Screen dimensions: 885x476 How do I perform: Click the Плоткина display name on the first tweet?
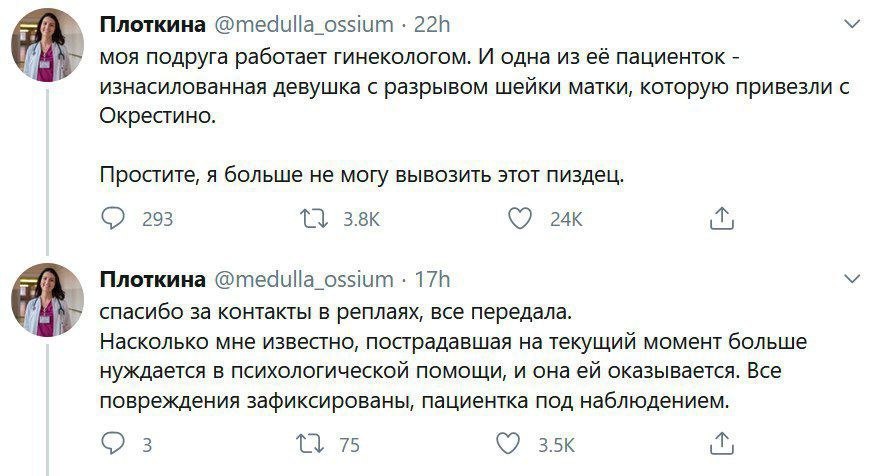coord(151,22)
